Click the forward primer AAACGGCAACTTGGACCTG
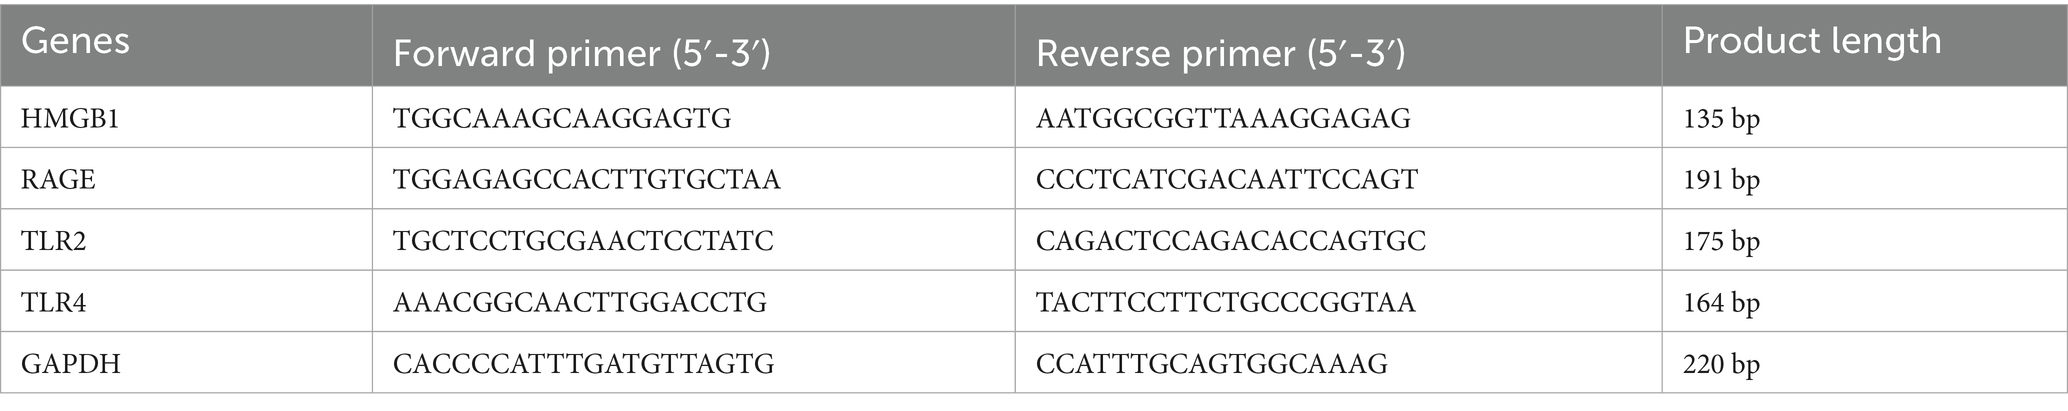This screenshot has width=2068, height=411. pyautogui.click(x=580, y=302)
